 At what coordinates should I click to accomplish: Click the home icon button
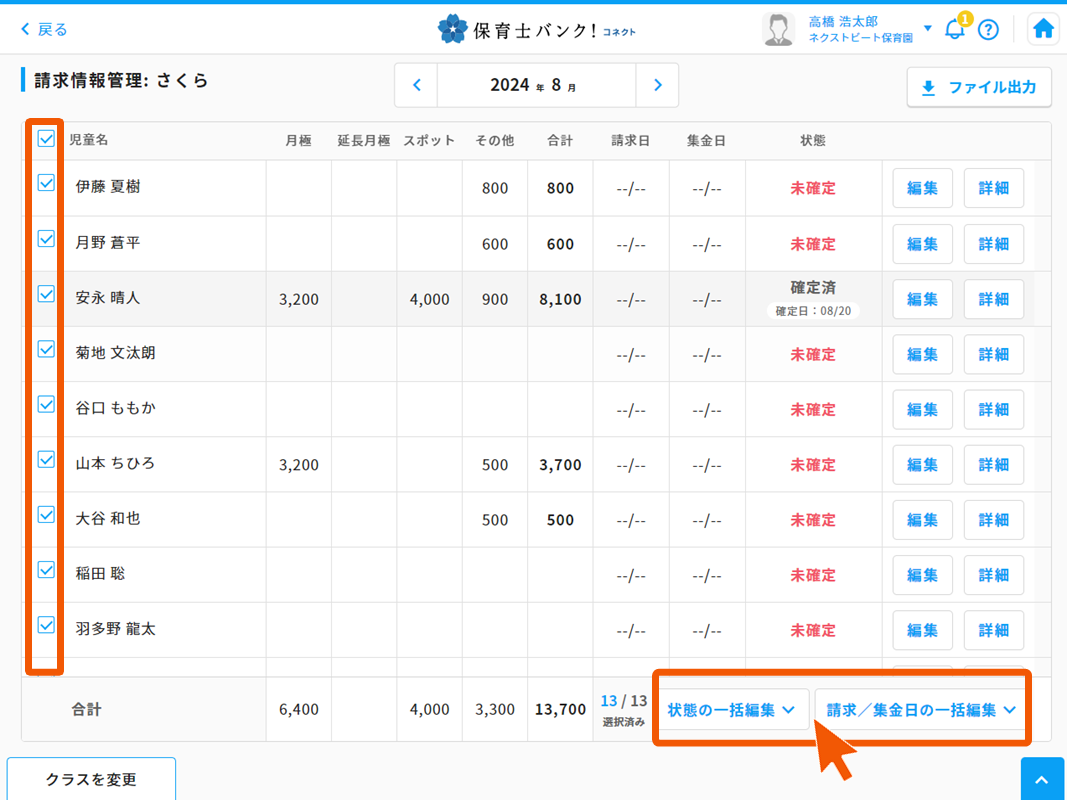tap(1043, 29)
